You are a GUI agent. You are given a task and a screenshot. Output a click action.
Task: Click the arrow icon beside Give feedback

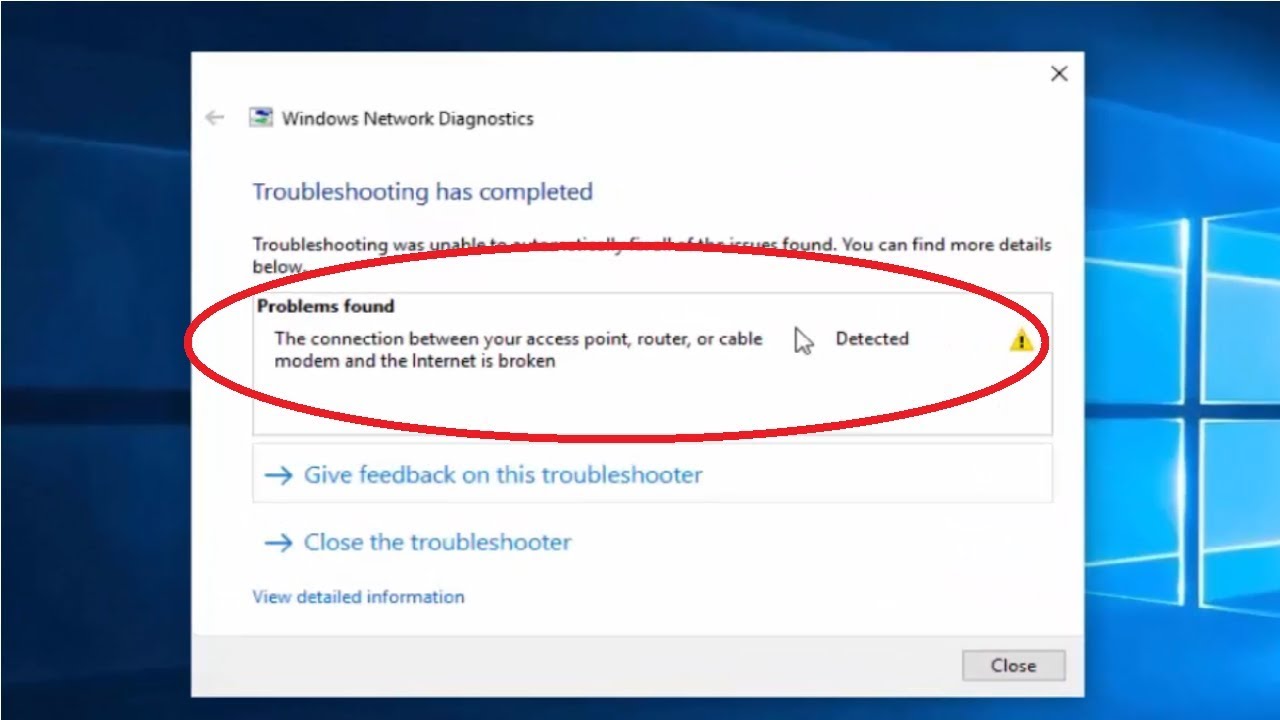tap(278, 475)
